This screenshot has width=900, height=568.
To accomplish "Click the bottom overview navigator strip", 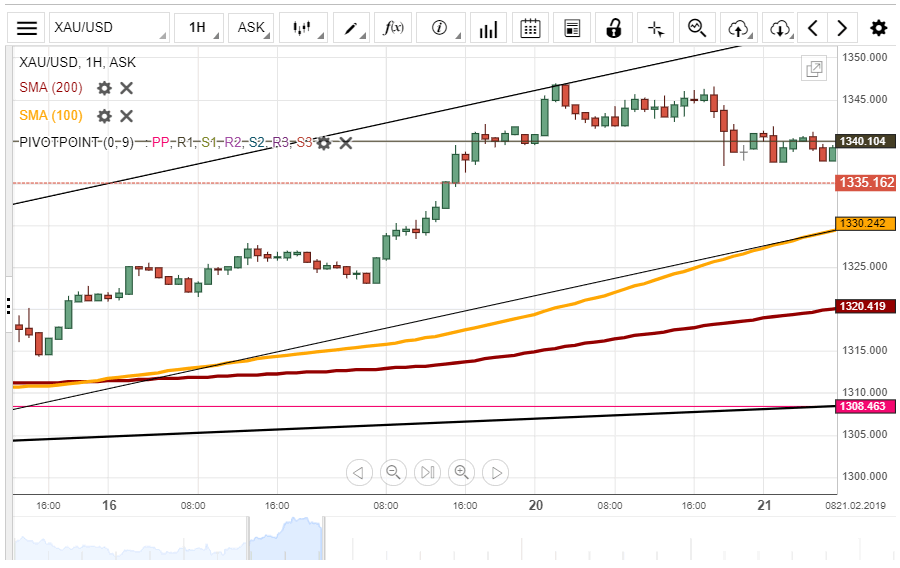I will tap(420, 540).
